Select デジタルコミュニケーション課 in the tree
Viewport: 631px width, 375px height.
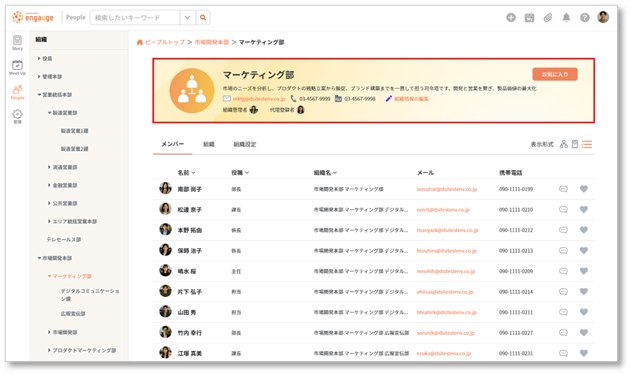tap(90, 295)
